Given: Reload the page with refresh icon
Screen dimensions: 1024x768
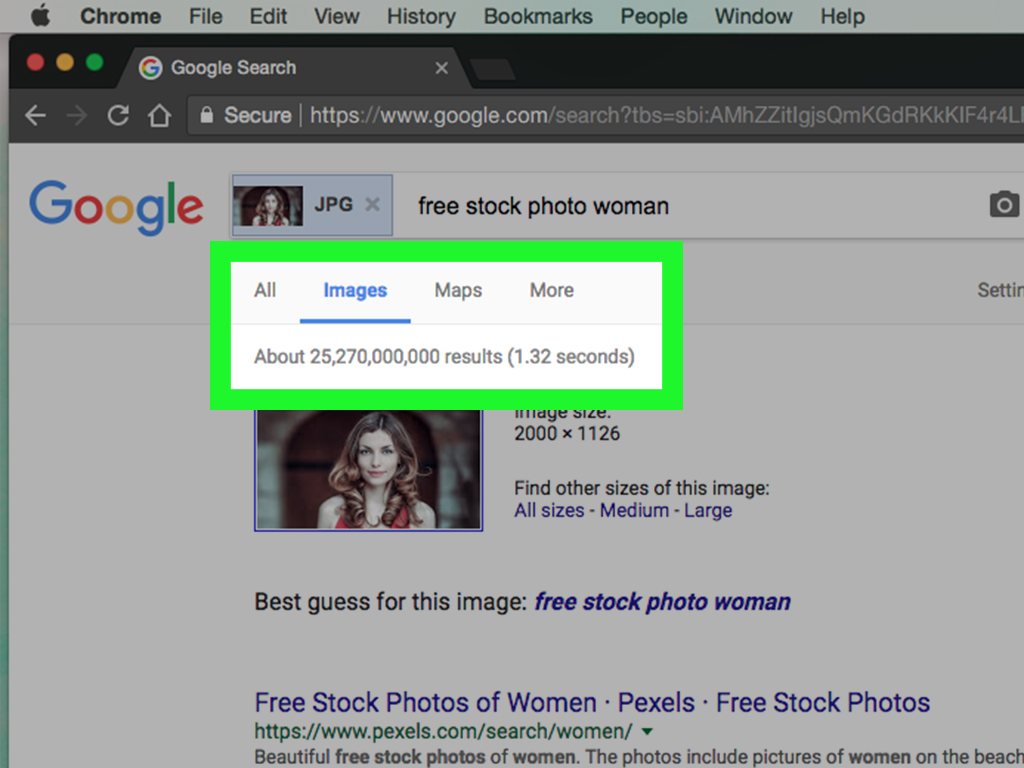Looking at the screenshot, I should 118,116.
